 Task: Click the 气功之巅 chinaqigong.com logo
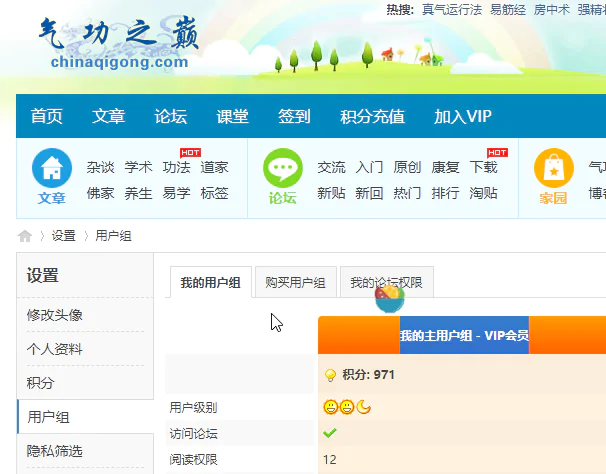pyautogui.click(x=119, y=43)
